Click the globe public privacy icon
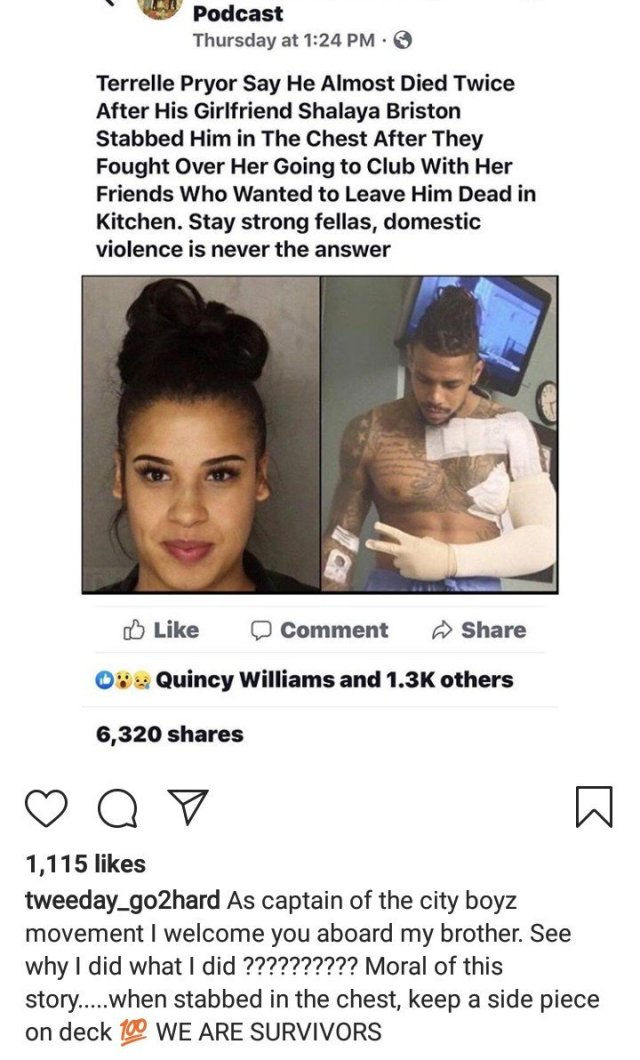 [x=402, y=41]
